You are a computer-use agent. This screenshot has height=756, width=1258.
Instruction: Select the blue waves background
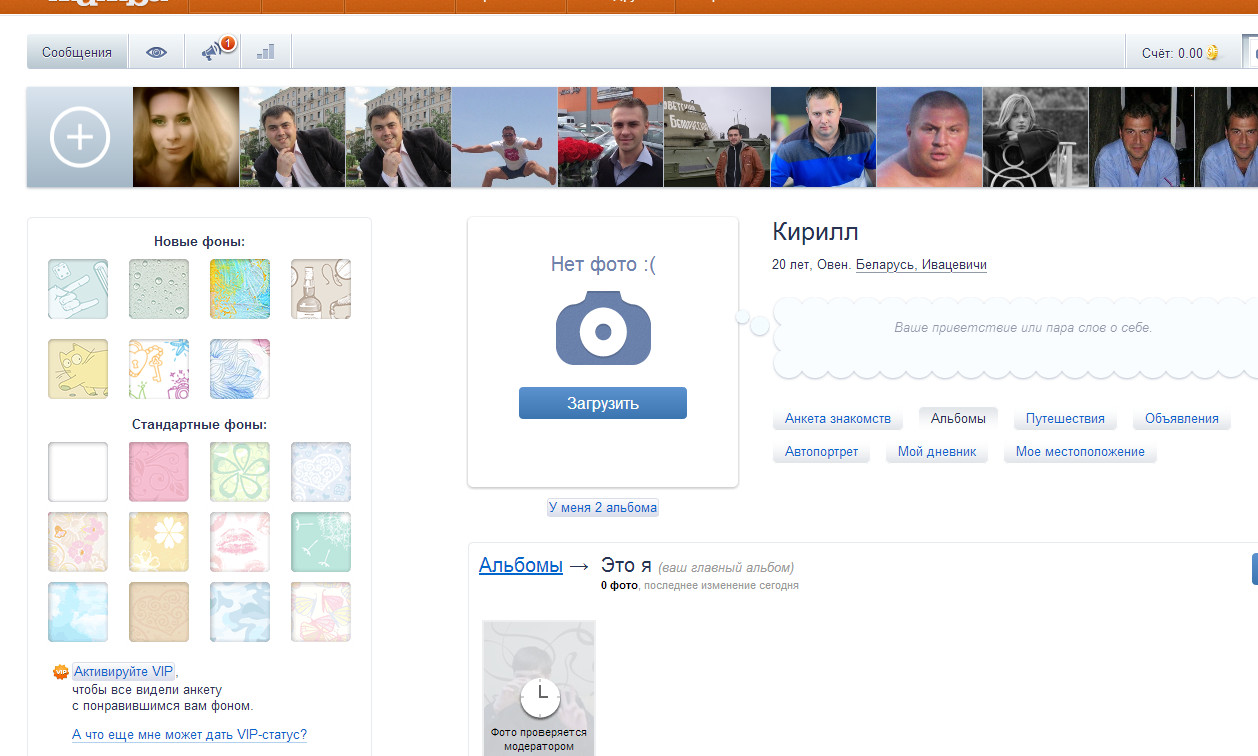(240, 369)
